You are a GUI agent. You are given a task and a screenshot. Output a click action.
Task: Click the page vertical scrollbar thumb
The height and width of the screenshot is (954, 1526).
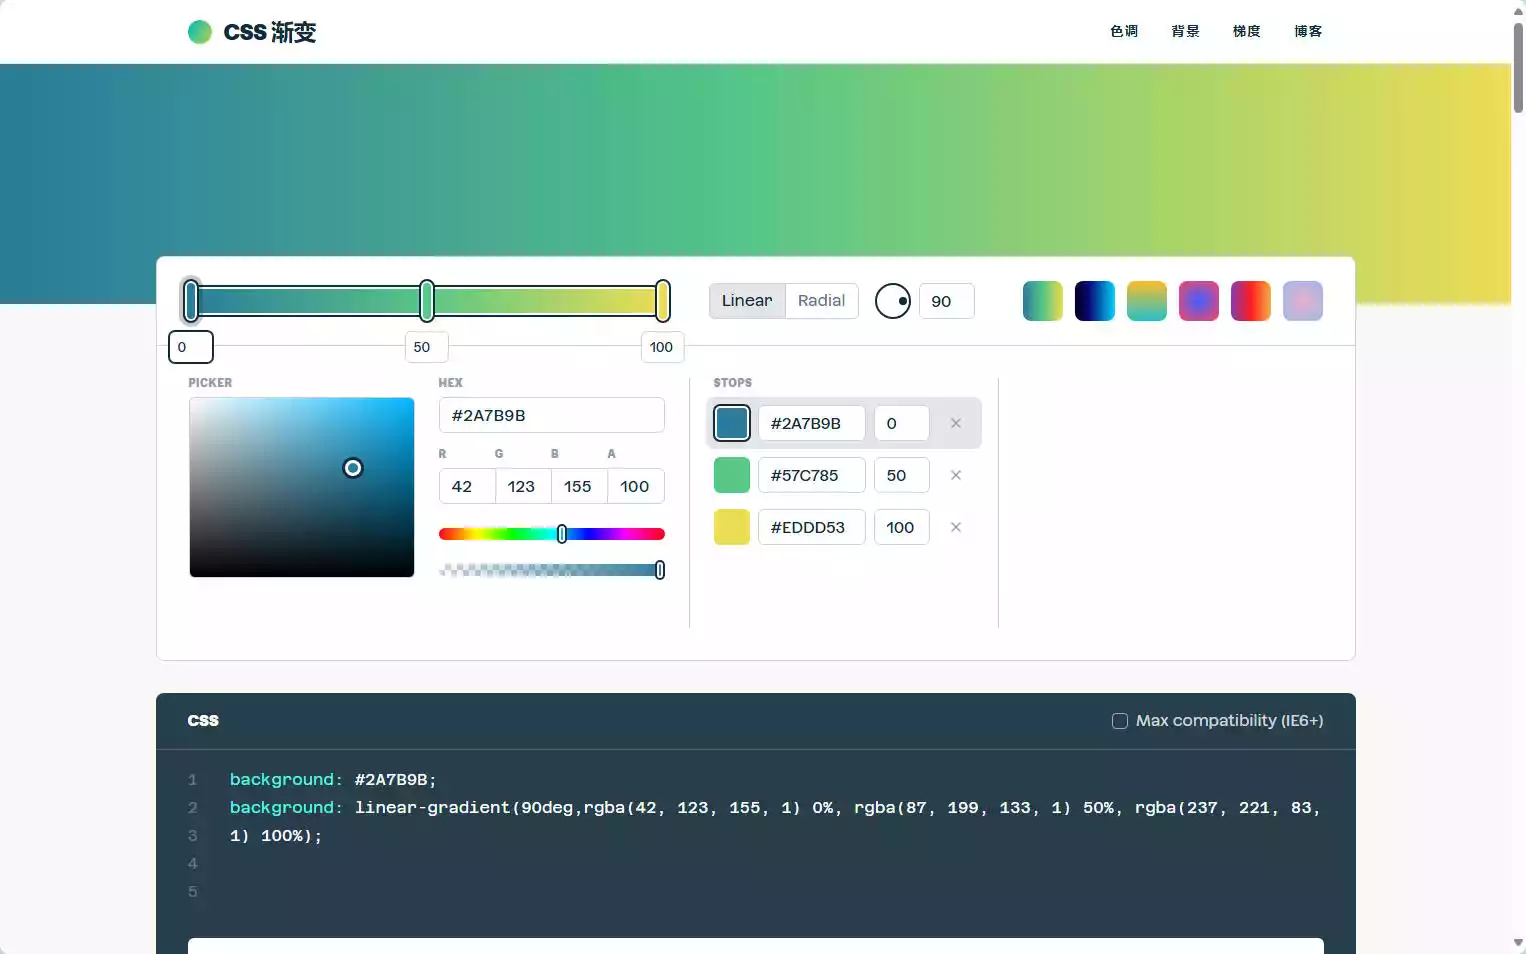click(x=1518, y=67)
